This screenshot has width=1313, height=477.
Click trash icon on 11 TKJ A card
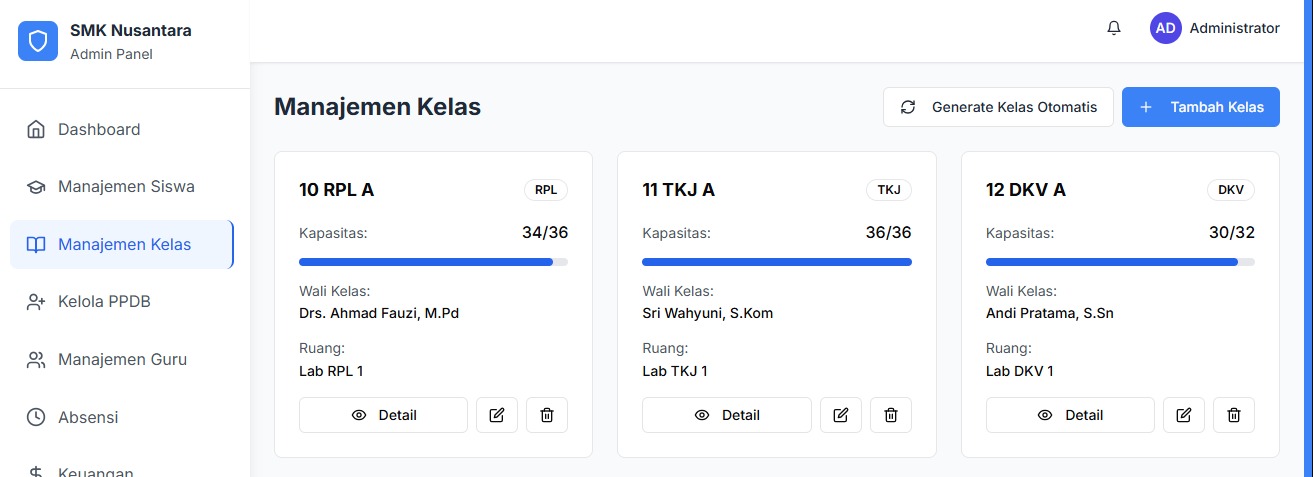click(x=891, y=415)
